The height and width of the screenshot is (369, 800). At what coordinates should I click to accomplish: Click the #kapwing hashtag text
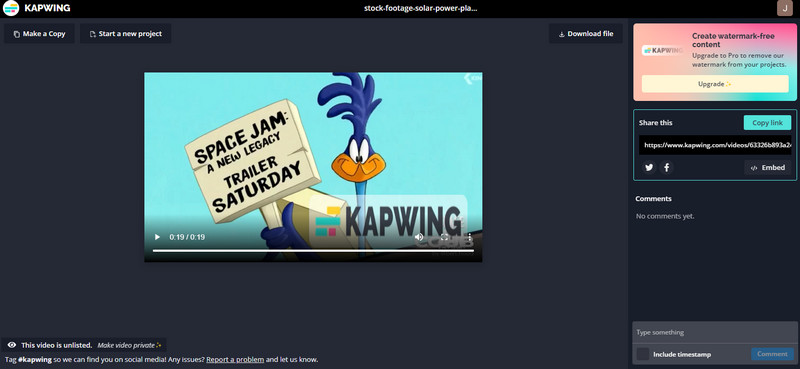(35, 359)
